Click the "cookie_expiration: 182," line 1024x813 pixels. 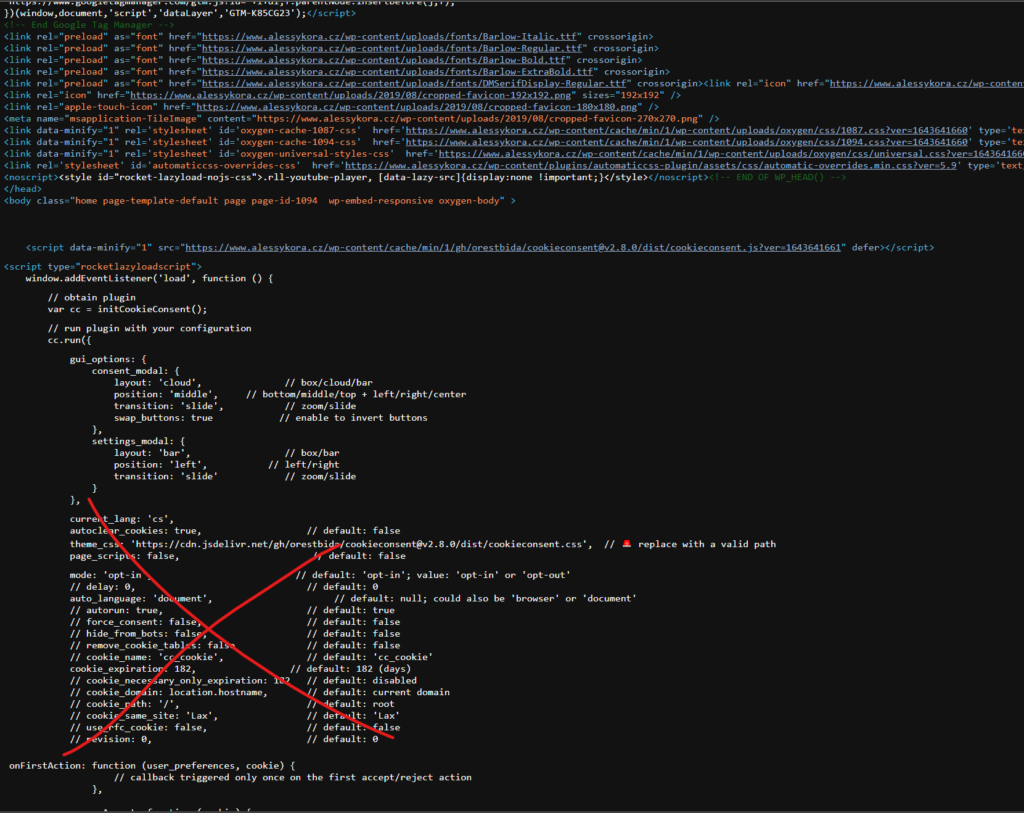click(133, 669)
